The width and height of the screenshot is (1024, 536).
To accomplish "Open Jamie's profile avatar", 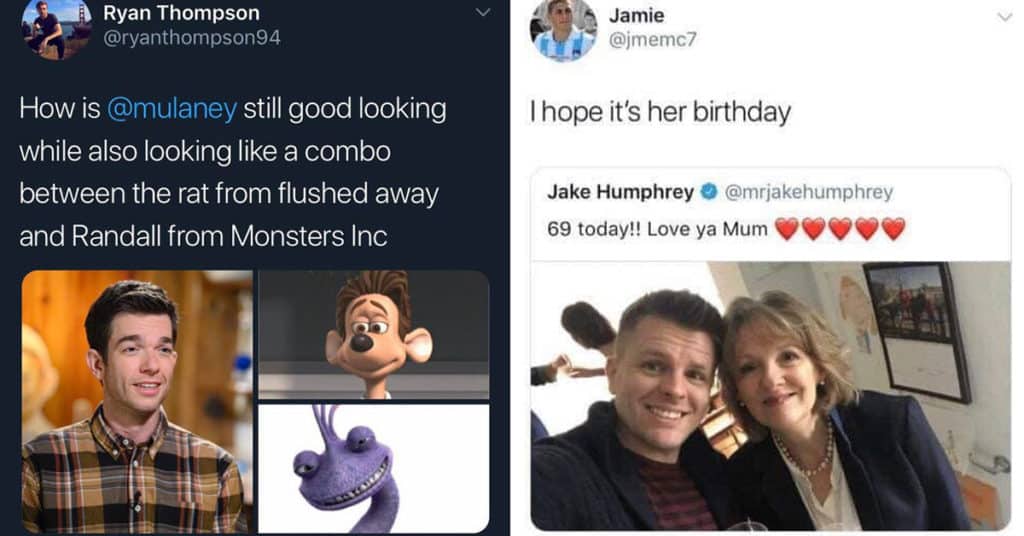I will (x=563, y=30).
